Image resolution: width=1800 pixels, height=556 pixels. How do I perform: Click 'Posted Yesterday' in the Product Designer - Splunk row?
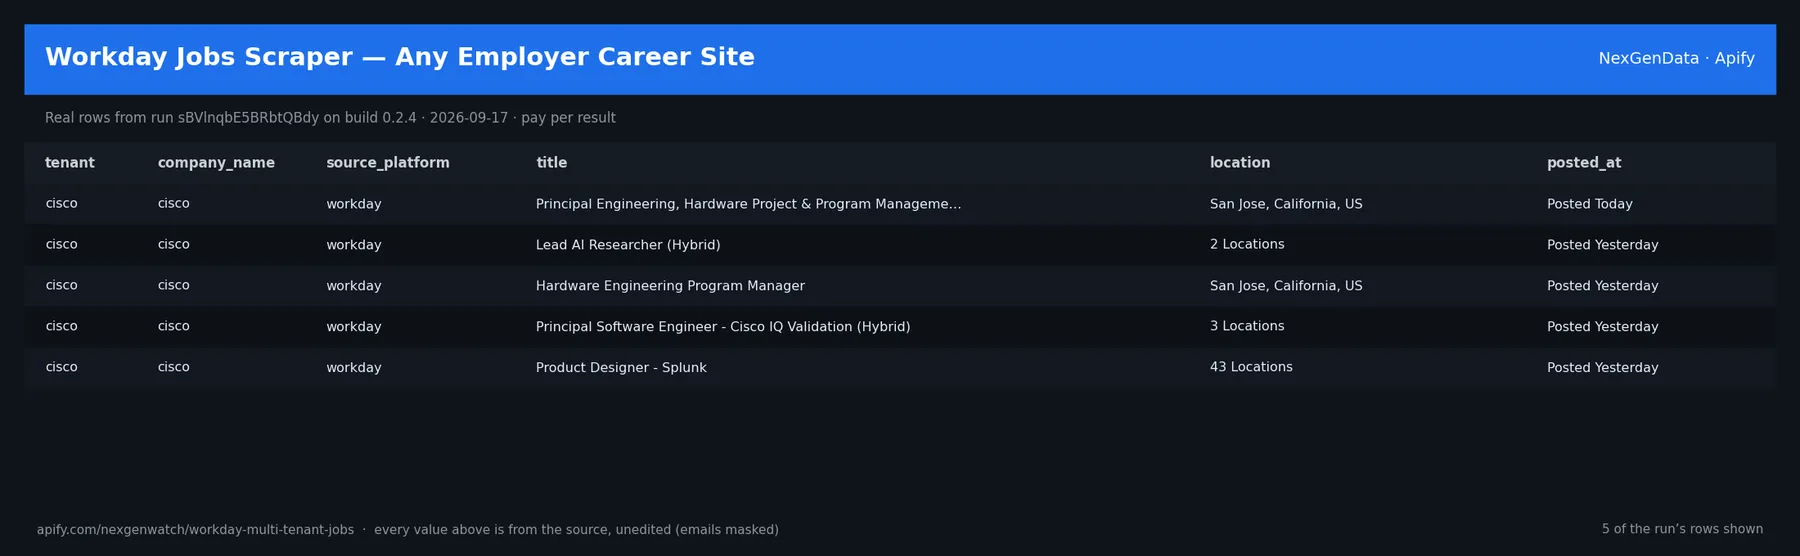1603,368
